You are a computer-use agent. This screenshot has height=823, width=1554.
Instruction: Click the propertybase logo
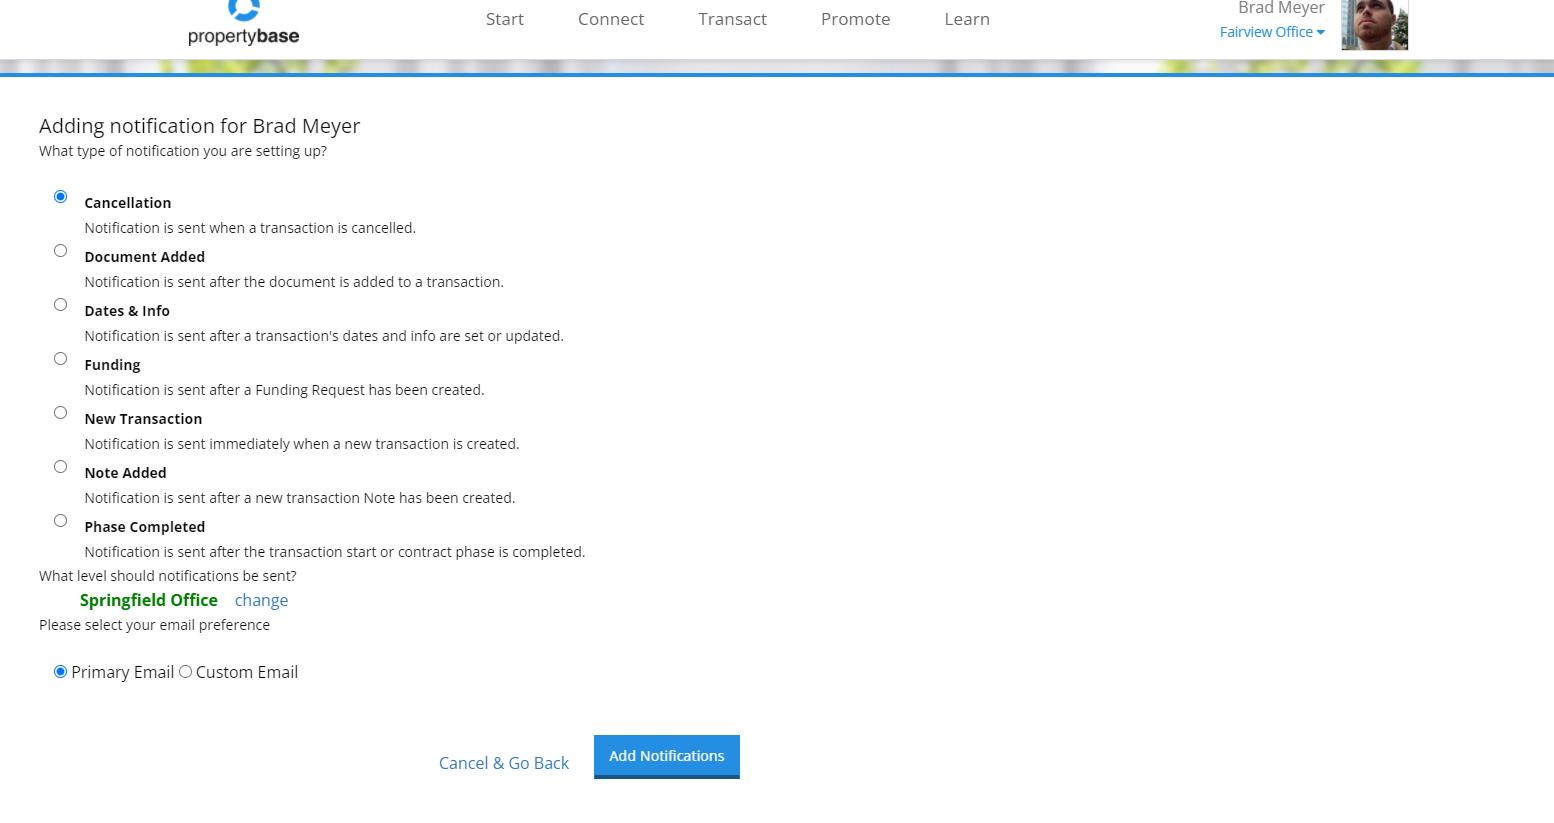(243, 20)
